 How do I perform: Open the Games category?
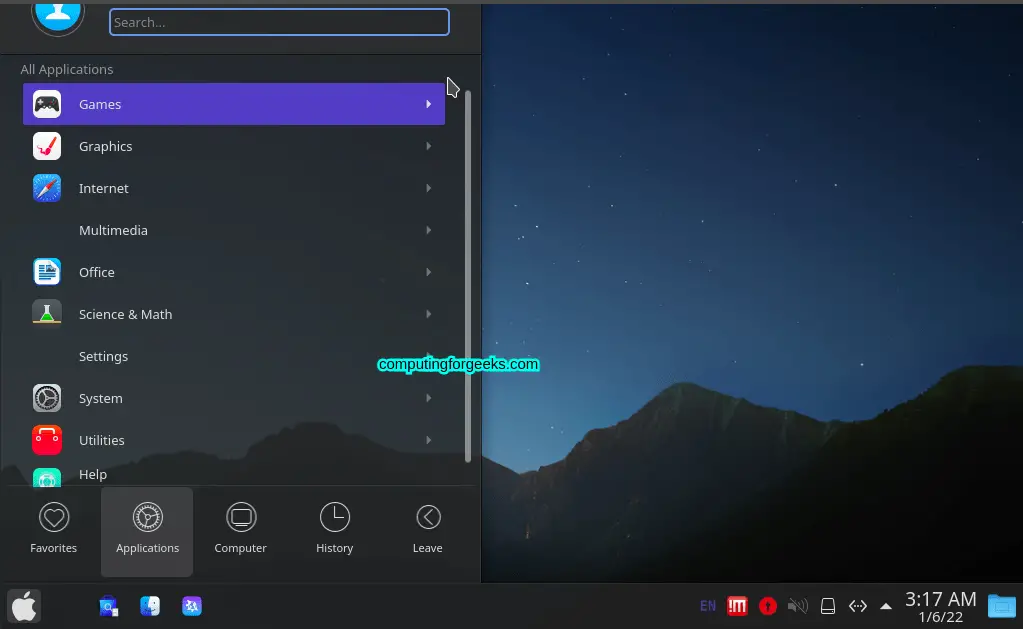coord(234,104)
